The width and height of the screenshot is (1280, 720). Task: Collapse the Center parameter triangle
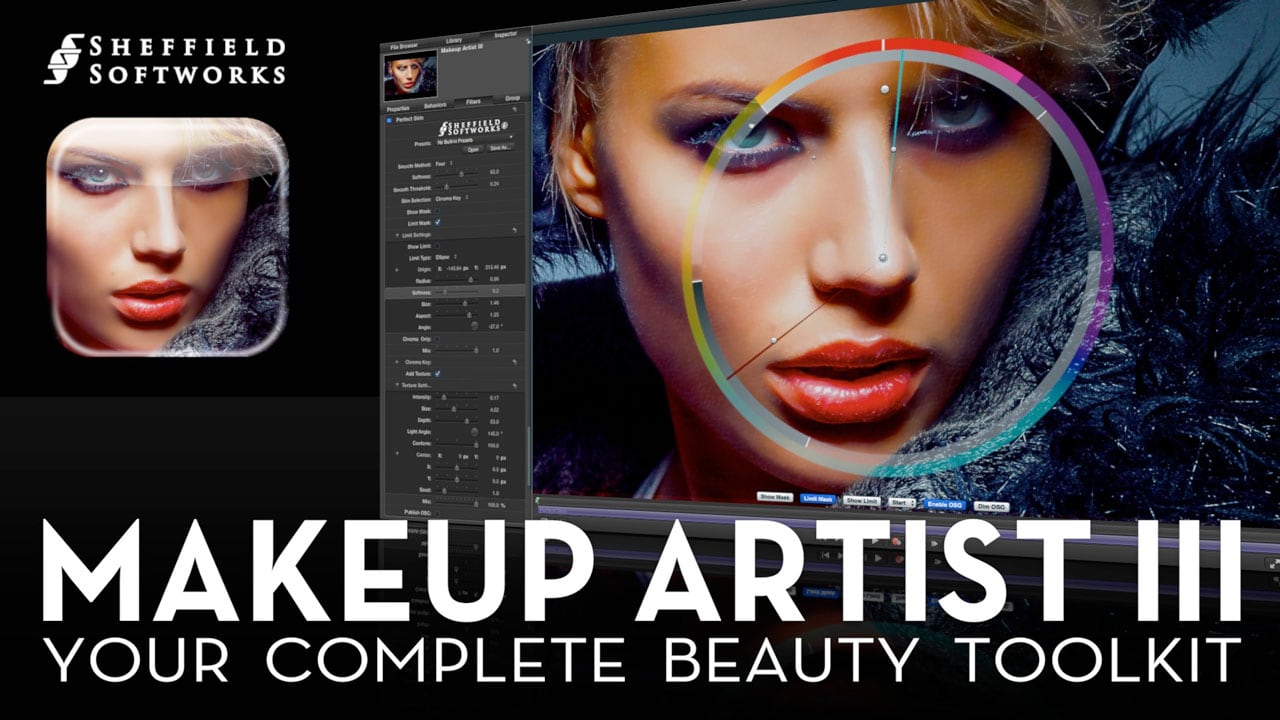[397, 454]
